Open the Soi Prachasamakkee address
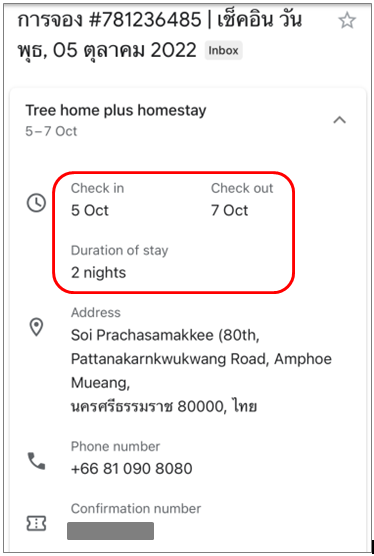This screenshot has height=556, width=374. 201,371
